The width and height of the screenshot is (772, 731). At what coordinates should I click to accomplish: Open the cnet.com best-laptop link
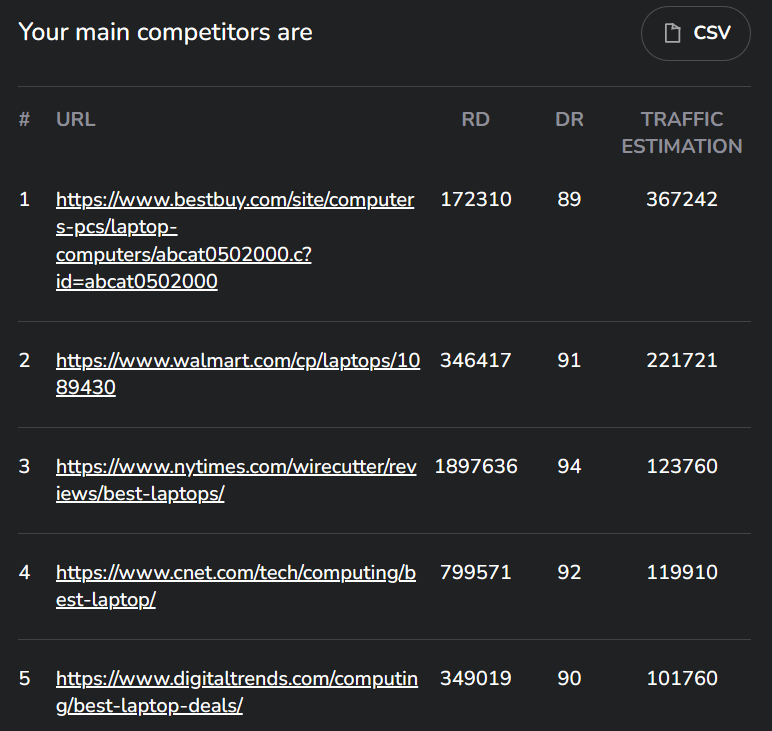click(x=236, y=586)
